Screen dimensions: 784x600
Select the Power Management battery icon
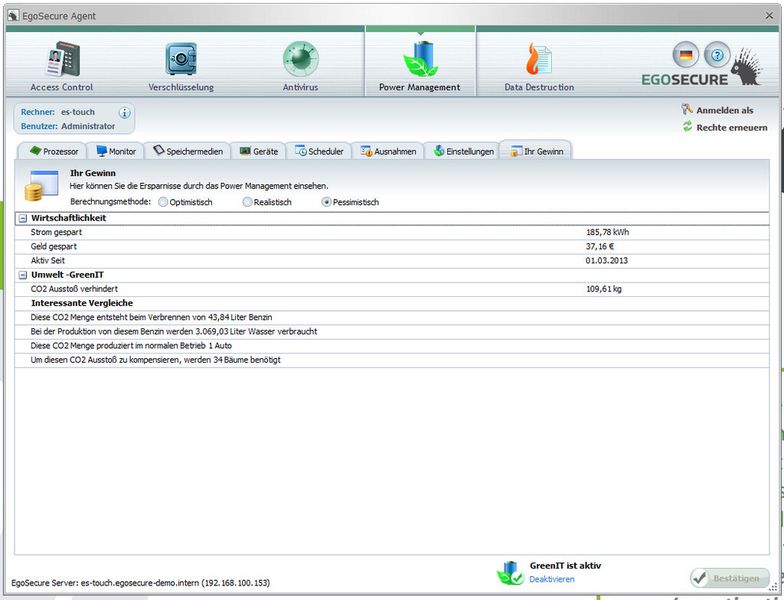click(420, 59)
